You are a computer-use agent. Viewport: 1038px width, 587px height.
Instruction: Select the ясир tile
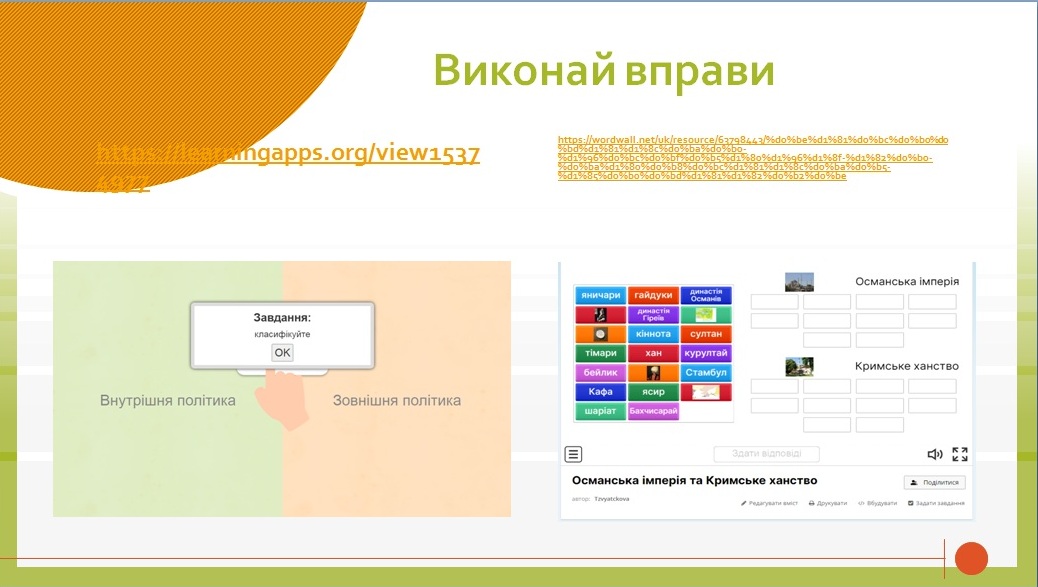653,391
